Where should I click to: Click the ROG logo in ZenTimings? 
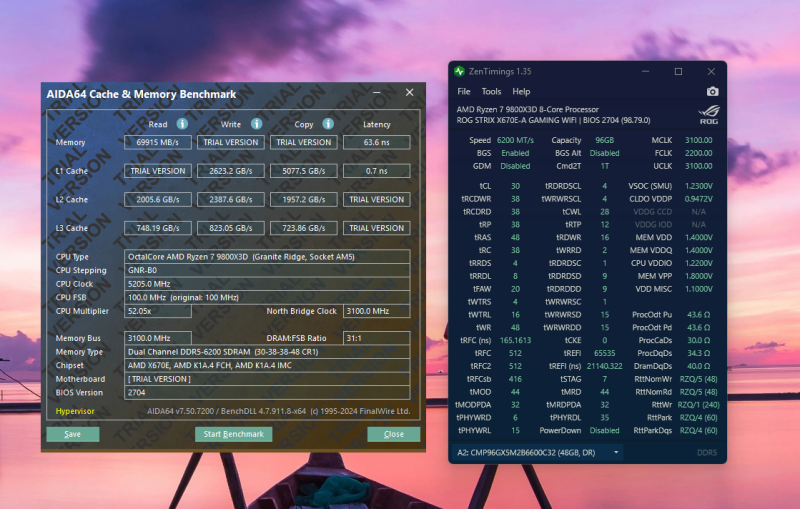pos(709,114)
